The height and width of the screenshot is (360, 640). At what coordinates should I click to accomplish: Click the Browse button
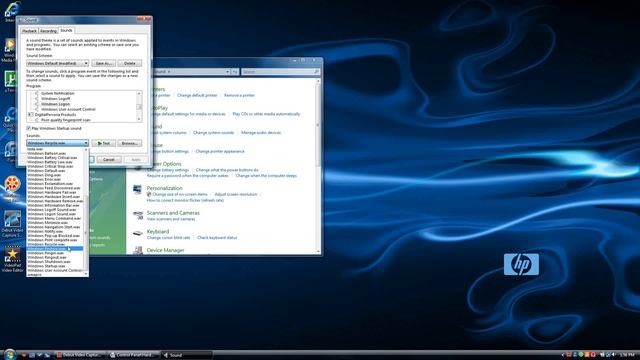[130, 143]
